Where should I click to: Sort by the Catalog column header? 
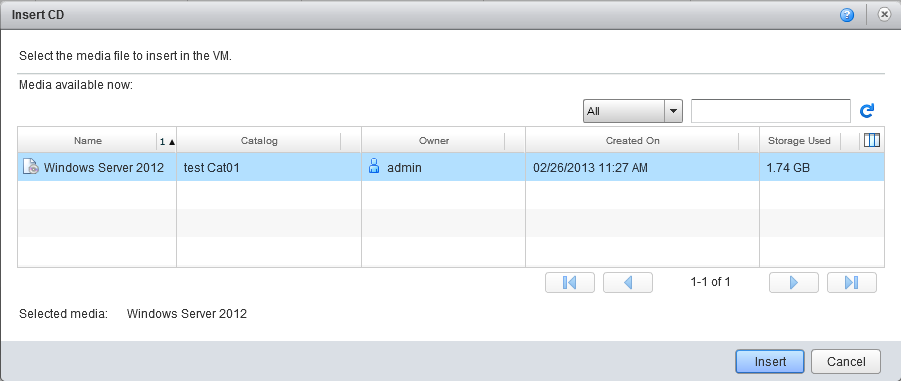(259, 141)
